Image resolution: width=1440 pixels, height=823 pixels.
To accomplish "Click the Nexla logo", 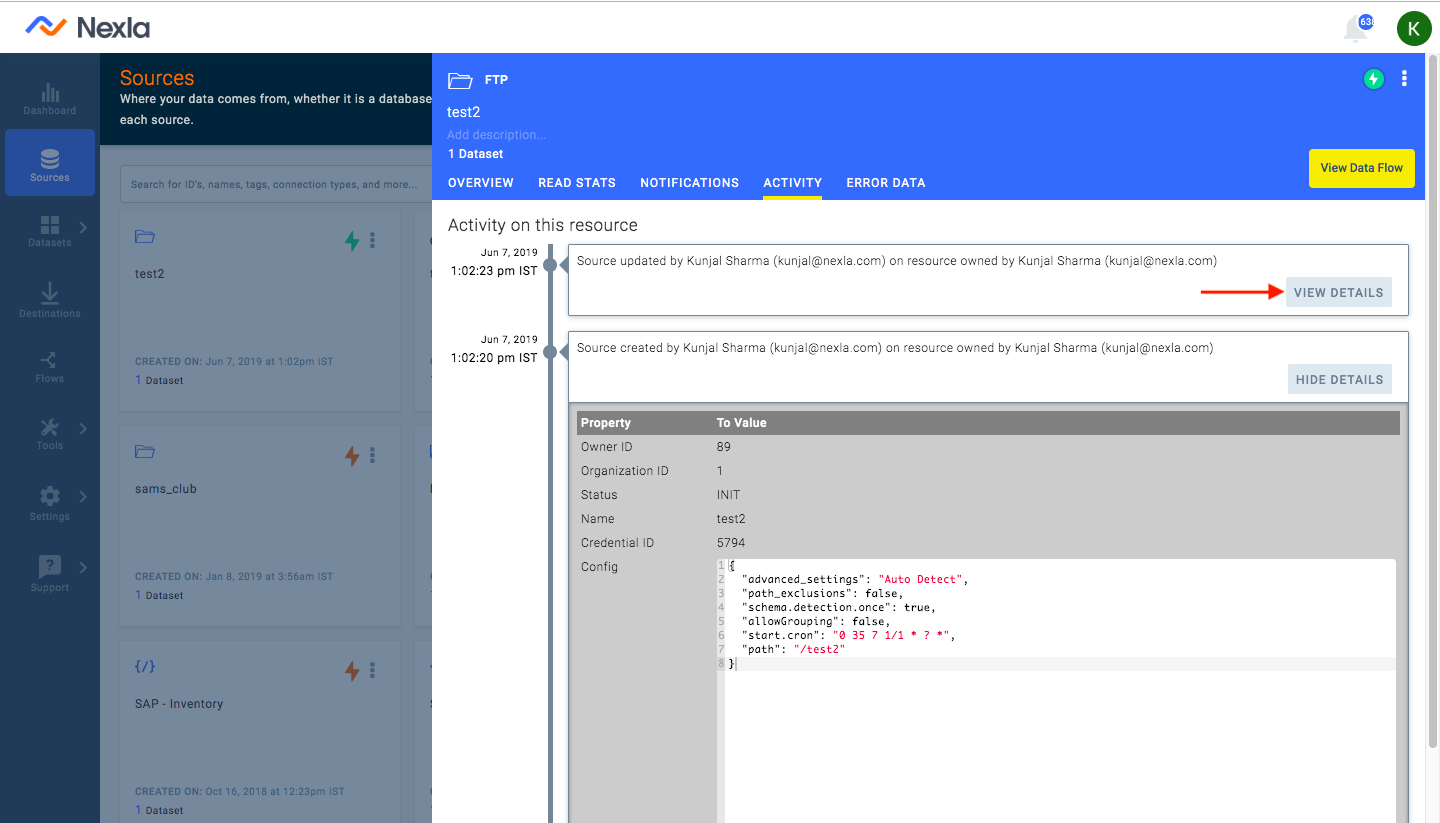I will 87,27.
